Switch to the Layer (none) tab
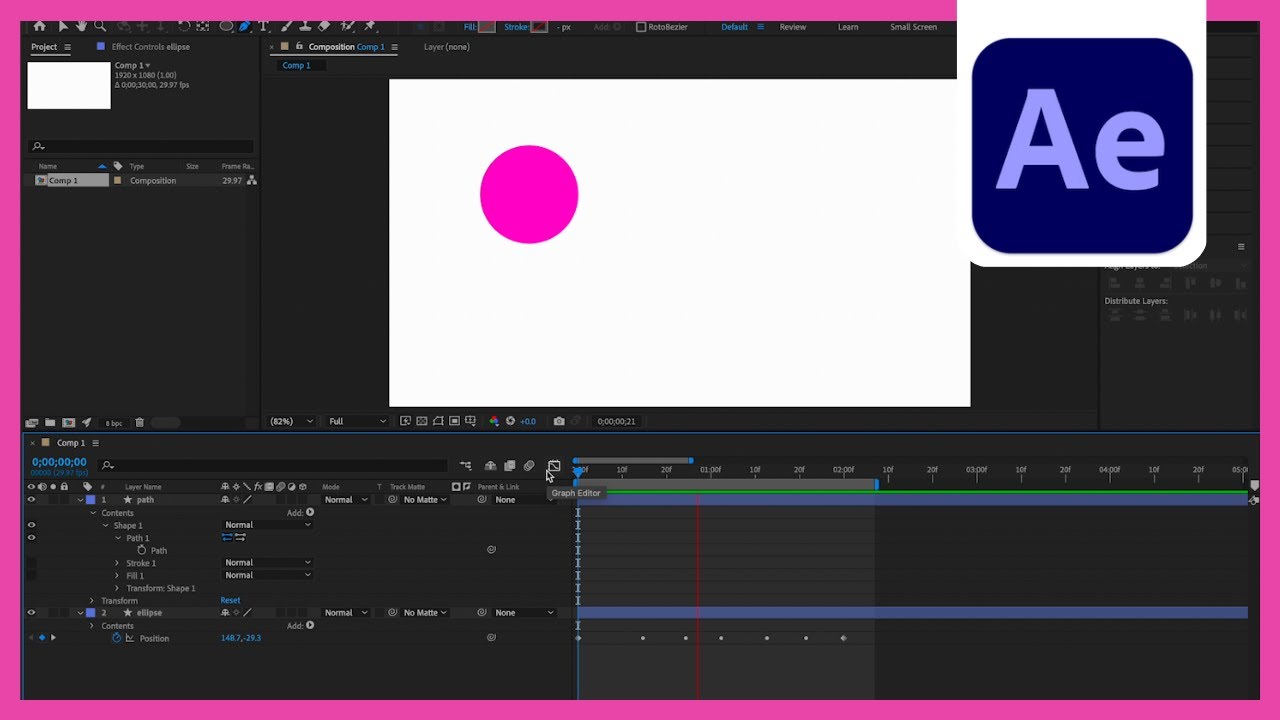1280x720 pixels. pyautogui.click(x=447, y=47)
